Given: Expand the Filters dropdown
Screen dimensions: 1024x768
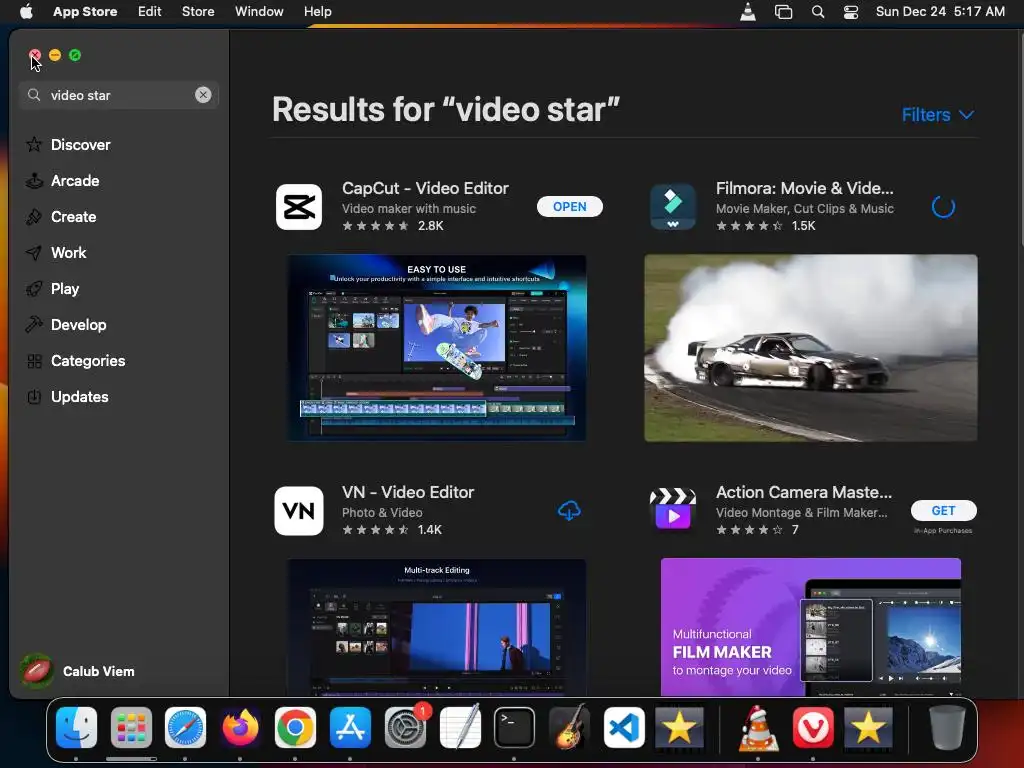Looking at the screenshot, I should click(938, 115).
